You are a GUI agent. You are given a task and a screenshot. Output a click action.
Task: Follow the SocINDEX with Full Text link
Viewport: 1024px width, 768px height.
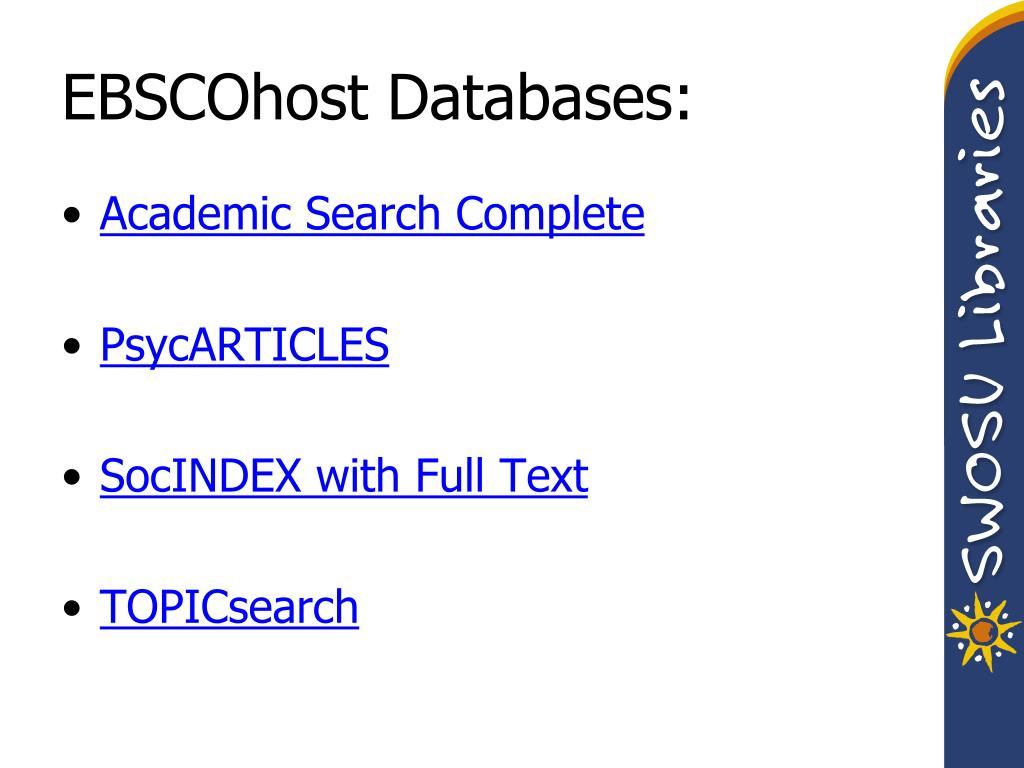pos(344,475)
